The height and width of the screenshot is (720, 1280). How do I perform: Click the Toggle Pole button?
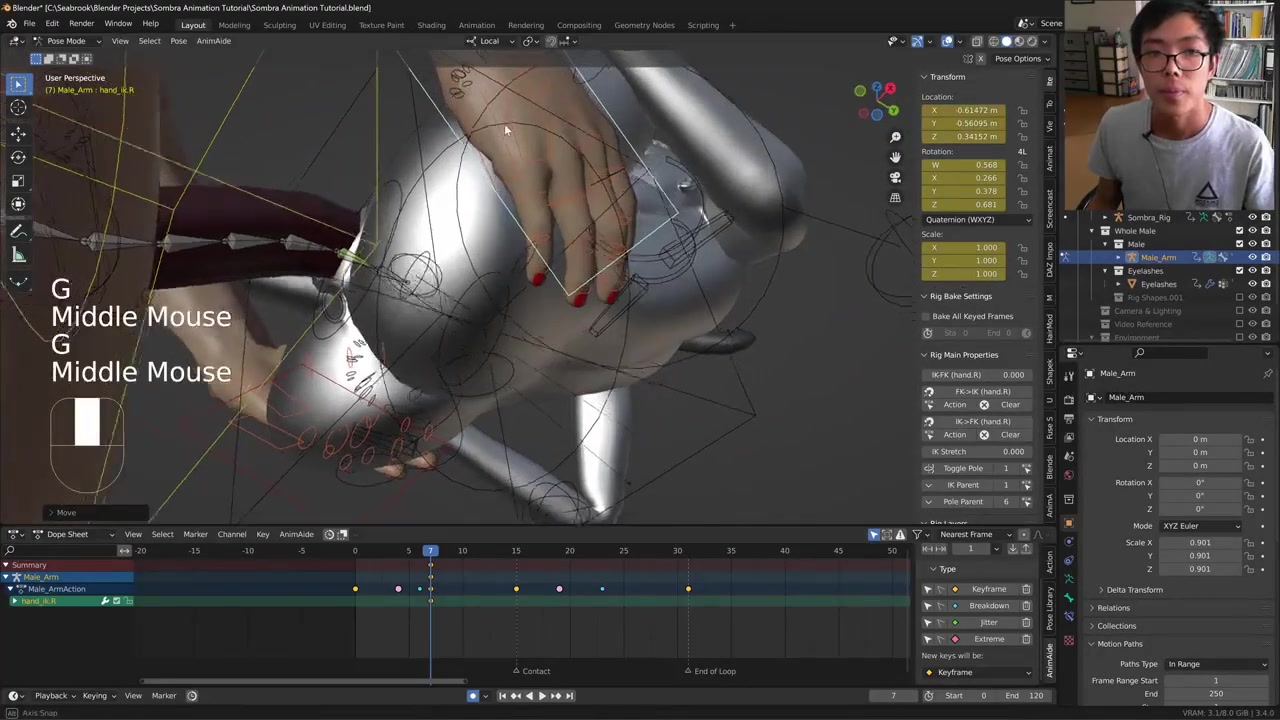pos(963,468)
